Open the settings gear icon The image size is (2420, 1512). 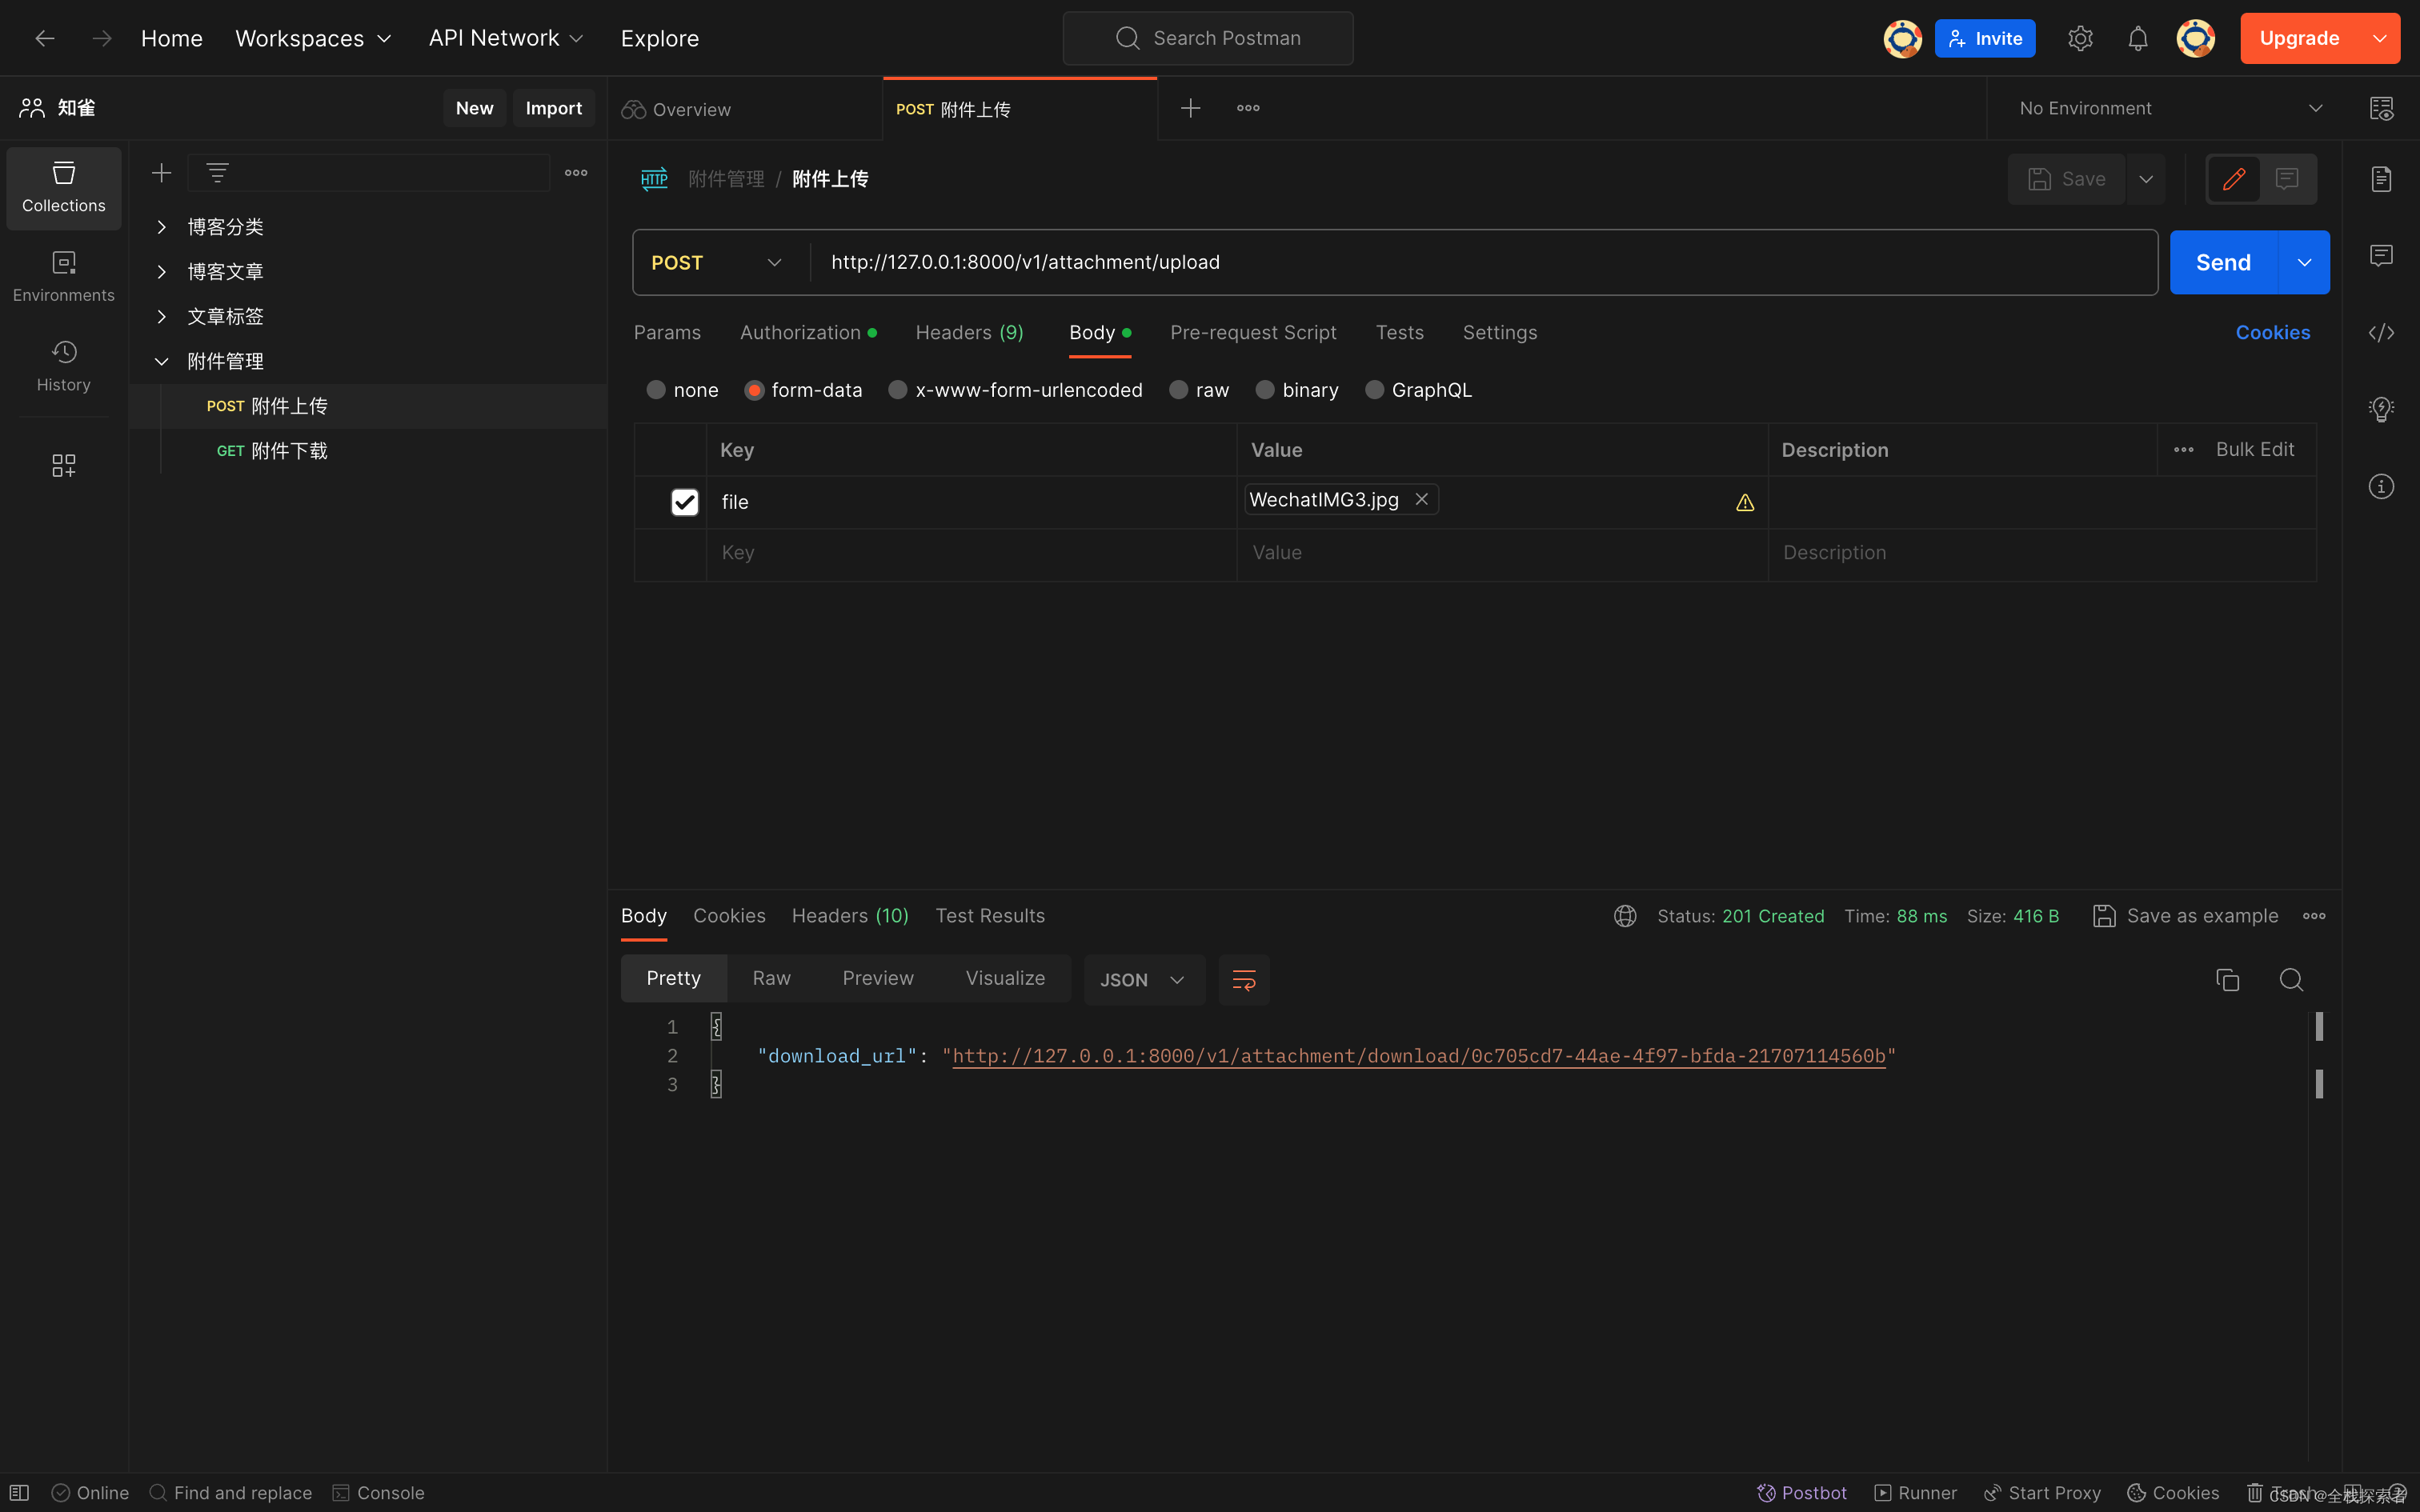tap(2080, 38)
